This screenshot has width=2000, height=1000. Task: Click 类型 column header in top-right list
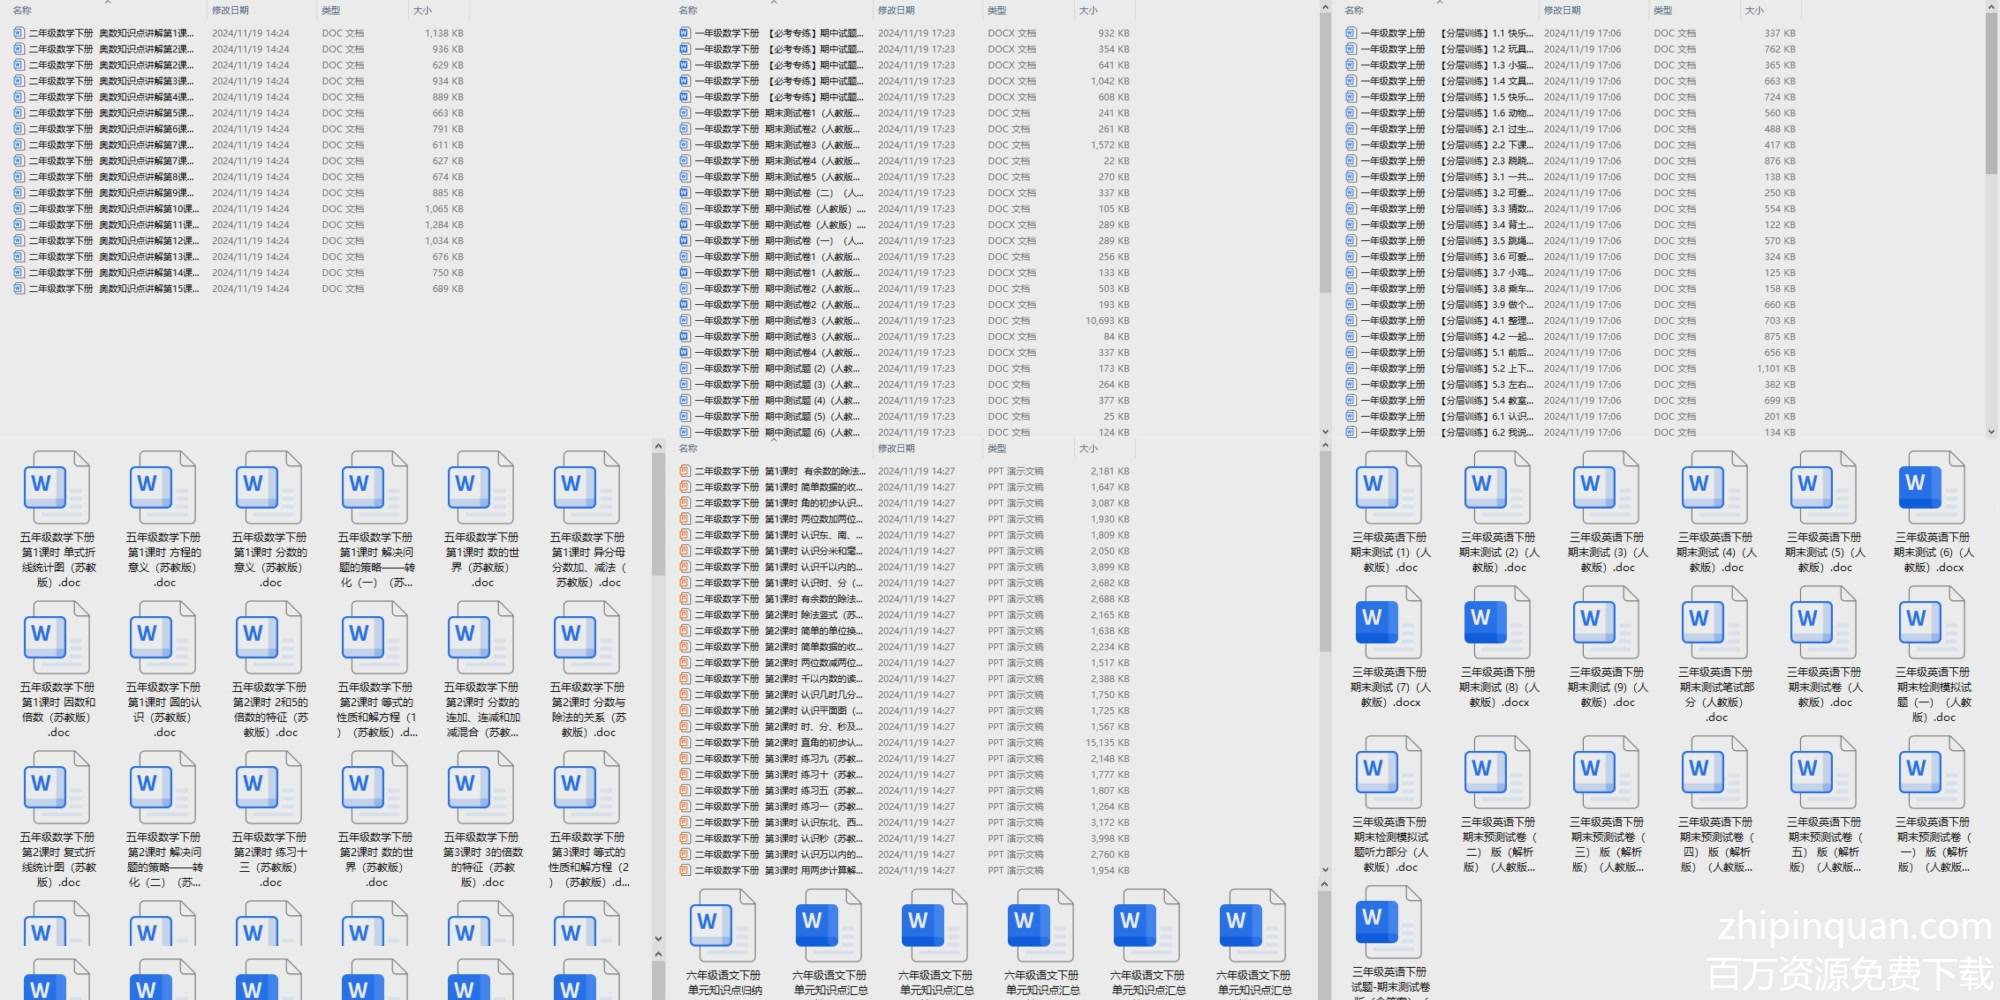[x=1663, y=10]
